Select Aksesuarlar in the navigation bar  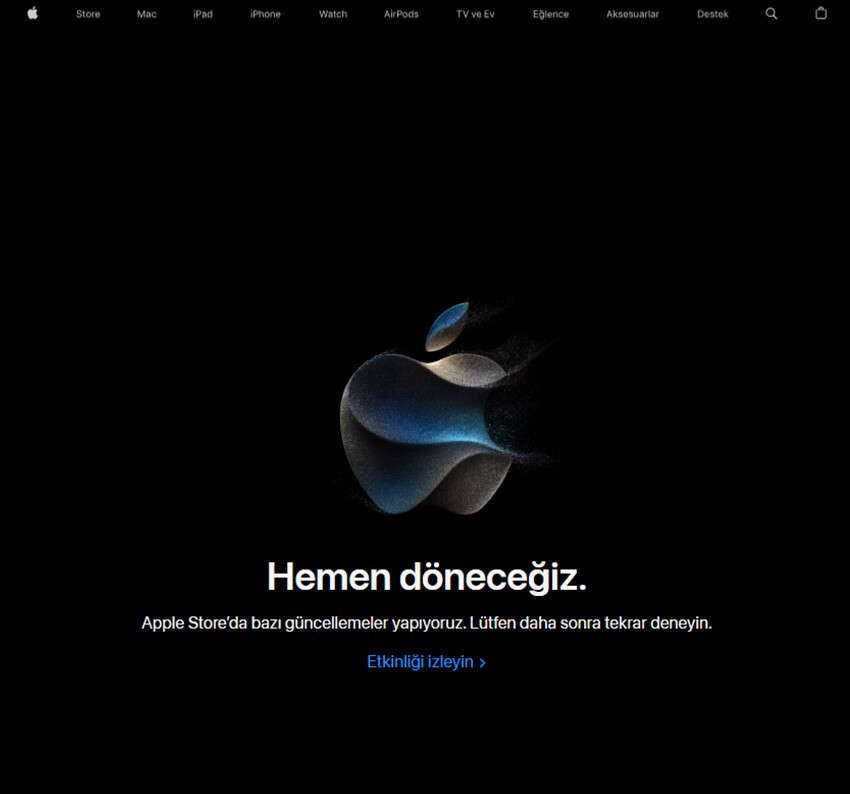pyautogui.click(x=632, y=14)
